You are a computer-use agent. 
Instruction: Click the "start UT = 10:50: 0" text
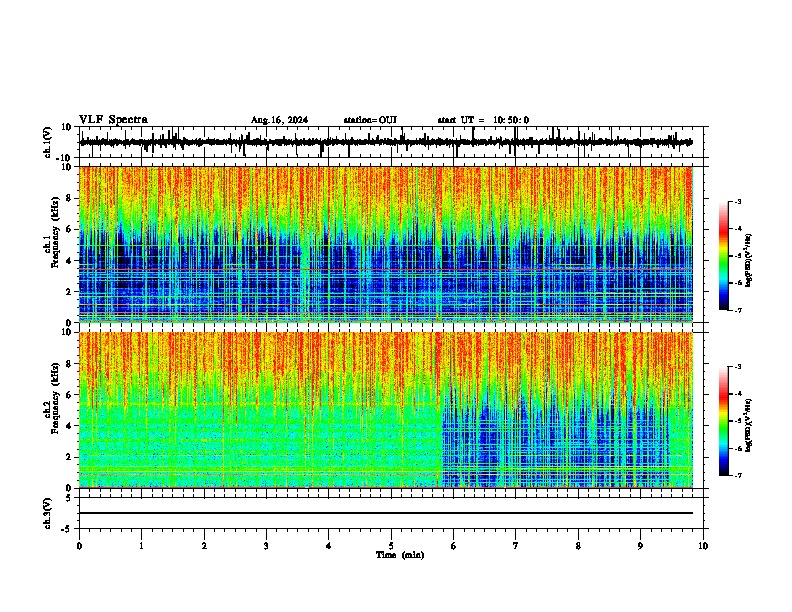[x=483, y=120]
